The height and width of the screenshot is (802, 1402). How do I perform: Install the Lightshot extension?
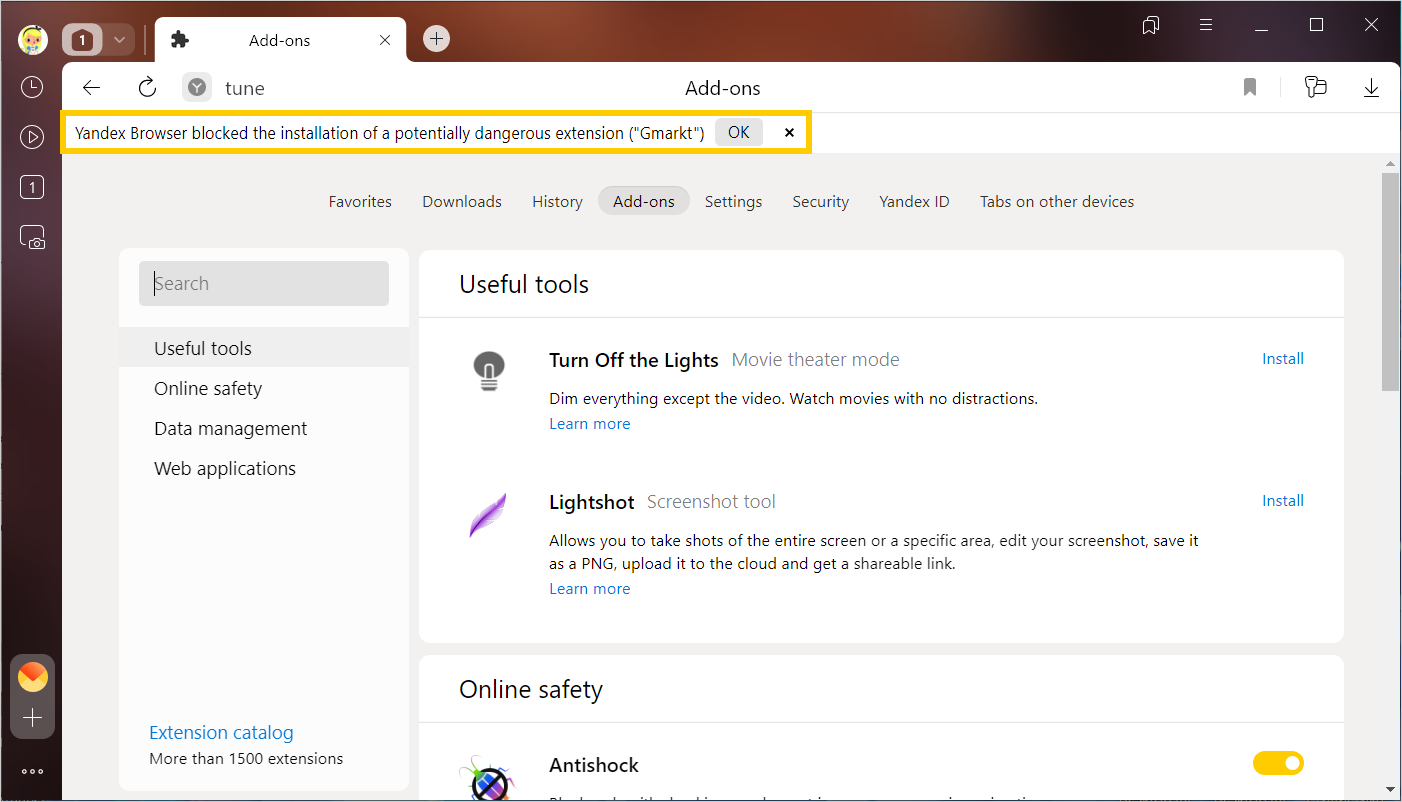pos(1282,501)
